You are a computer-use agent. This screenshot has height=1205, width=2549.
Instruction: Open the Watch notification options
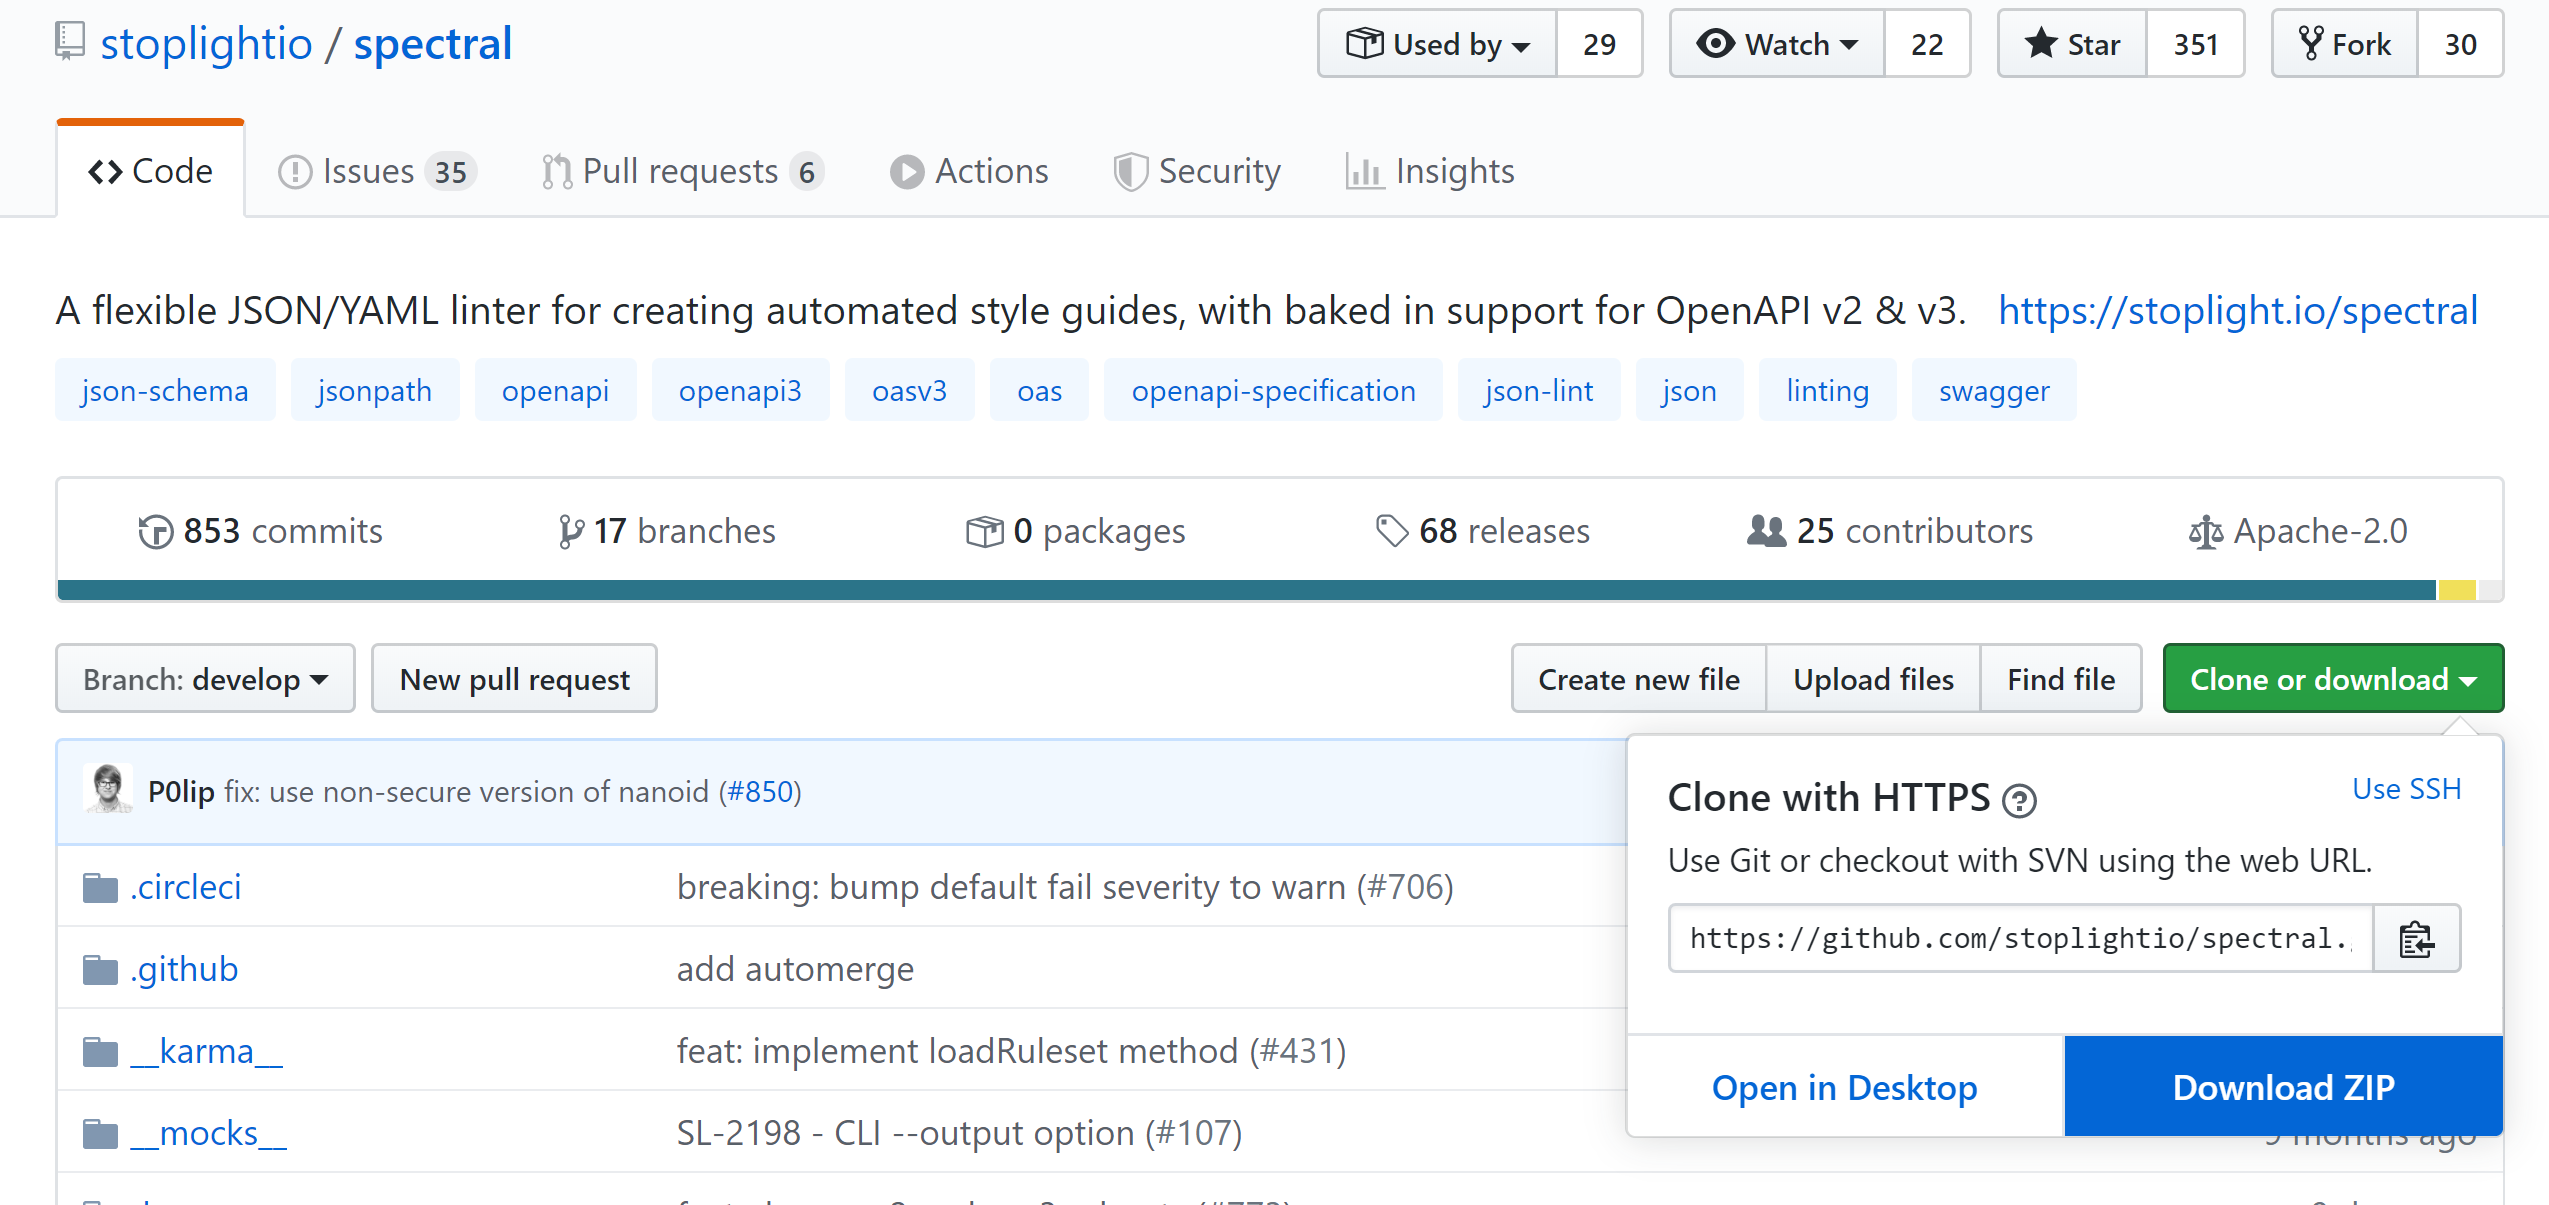(x=1775, y=43)
